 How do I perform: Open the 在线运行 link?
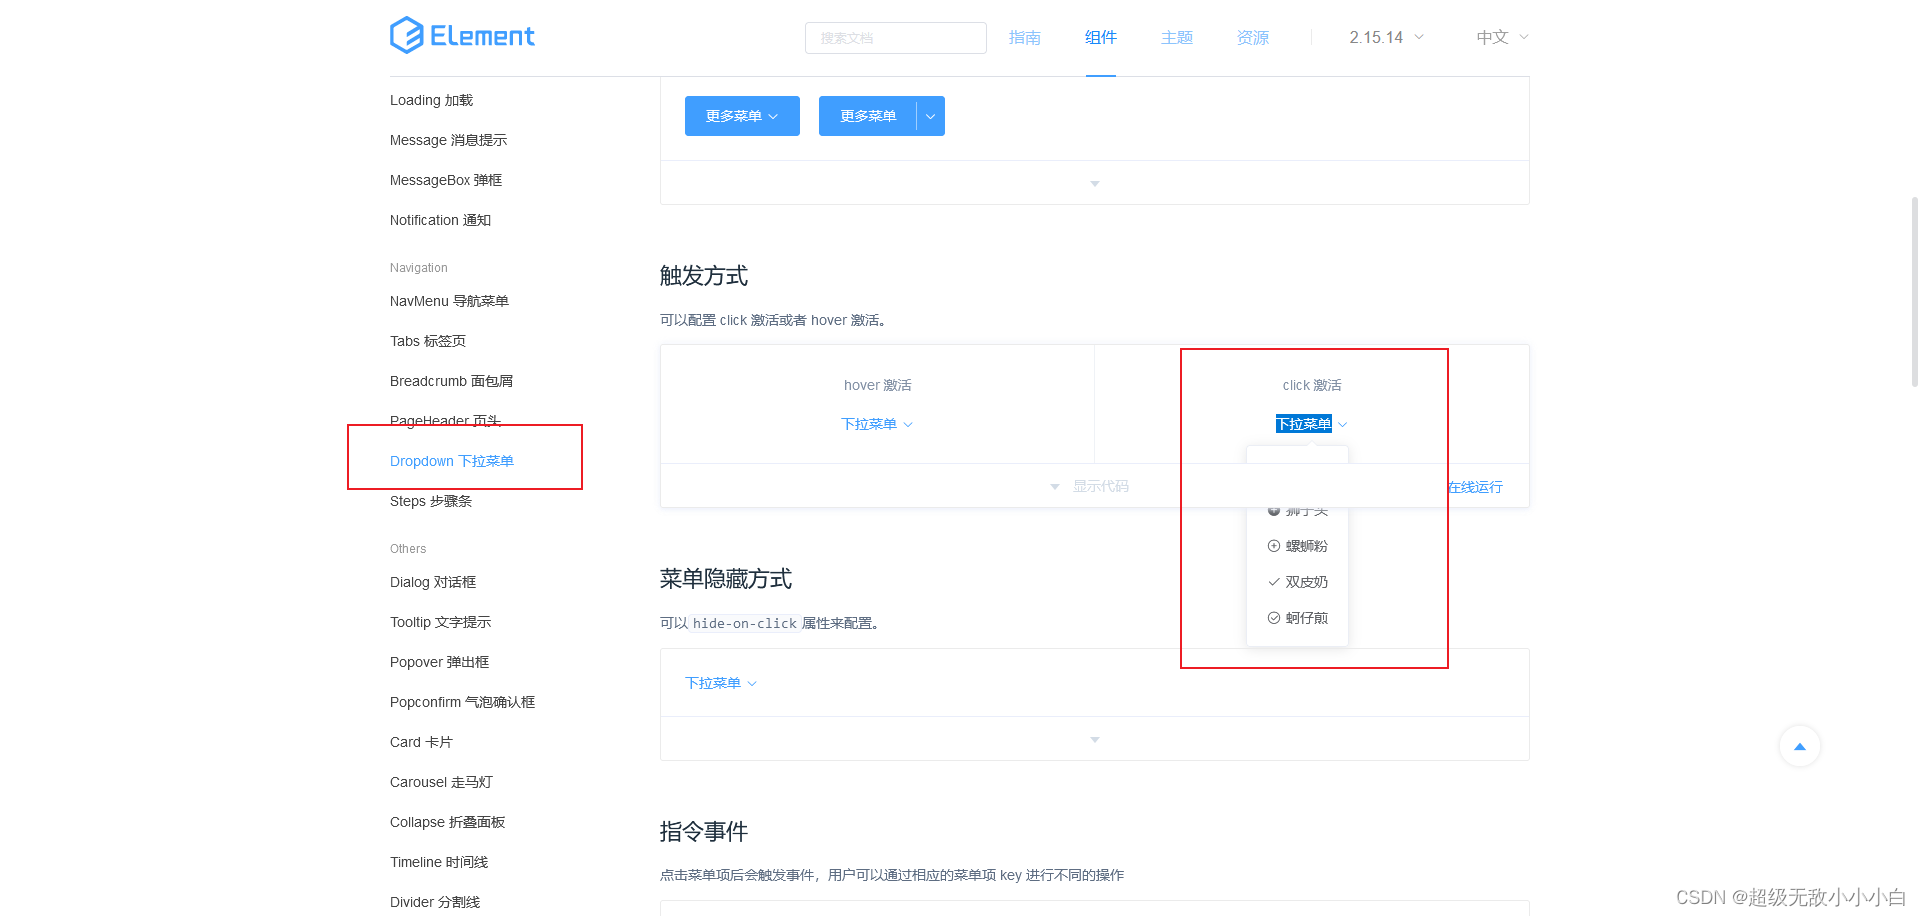click(1475, 487)
